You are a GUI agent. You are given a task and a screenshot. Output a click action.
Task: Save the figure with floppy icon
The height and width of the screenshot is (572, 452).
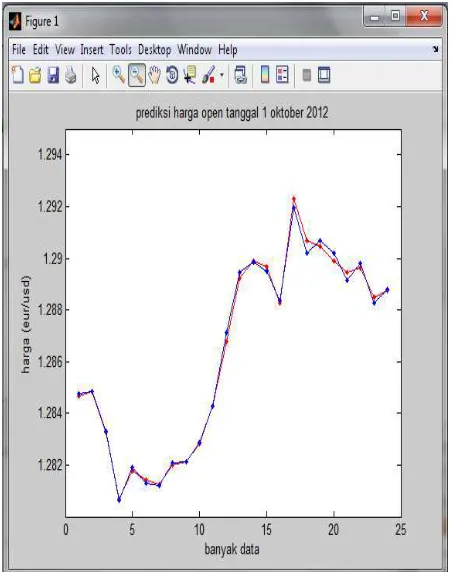click(53, 75)
